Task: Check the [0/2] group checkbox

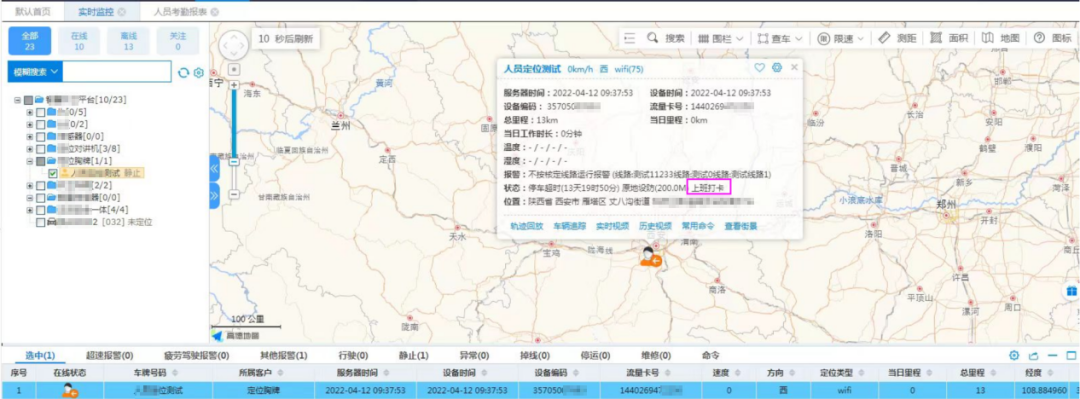Action: pyautogui.click(x=41, y=124)
